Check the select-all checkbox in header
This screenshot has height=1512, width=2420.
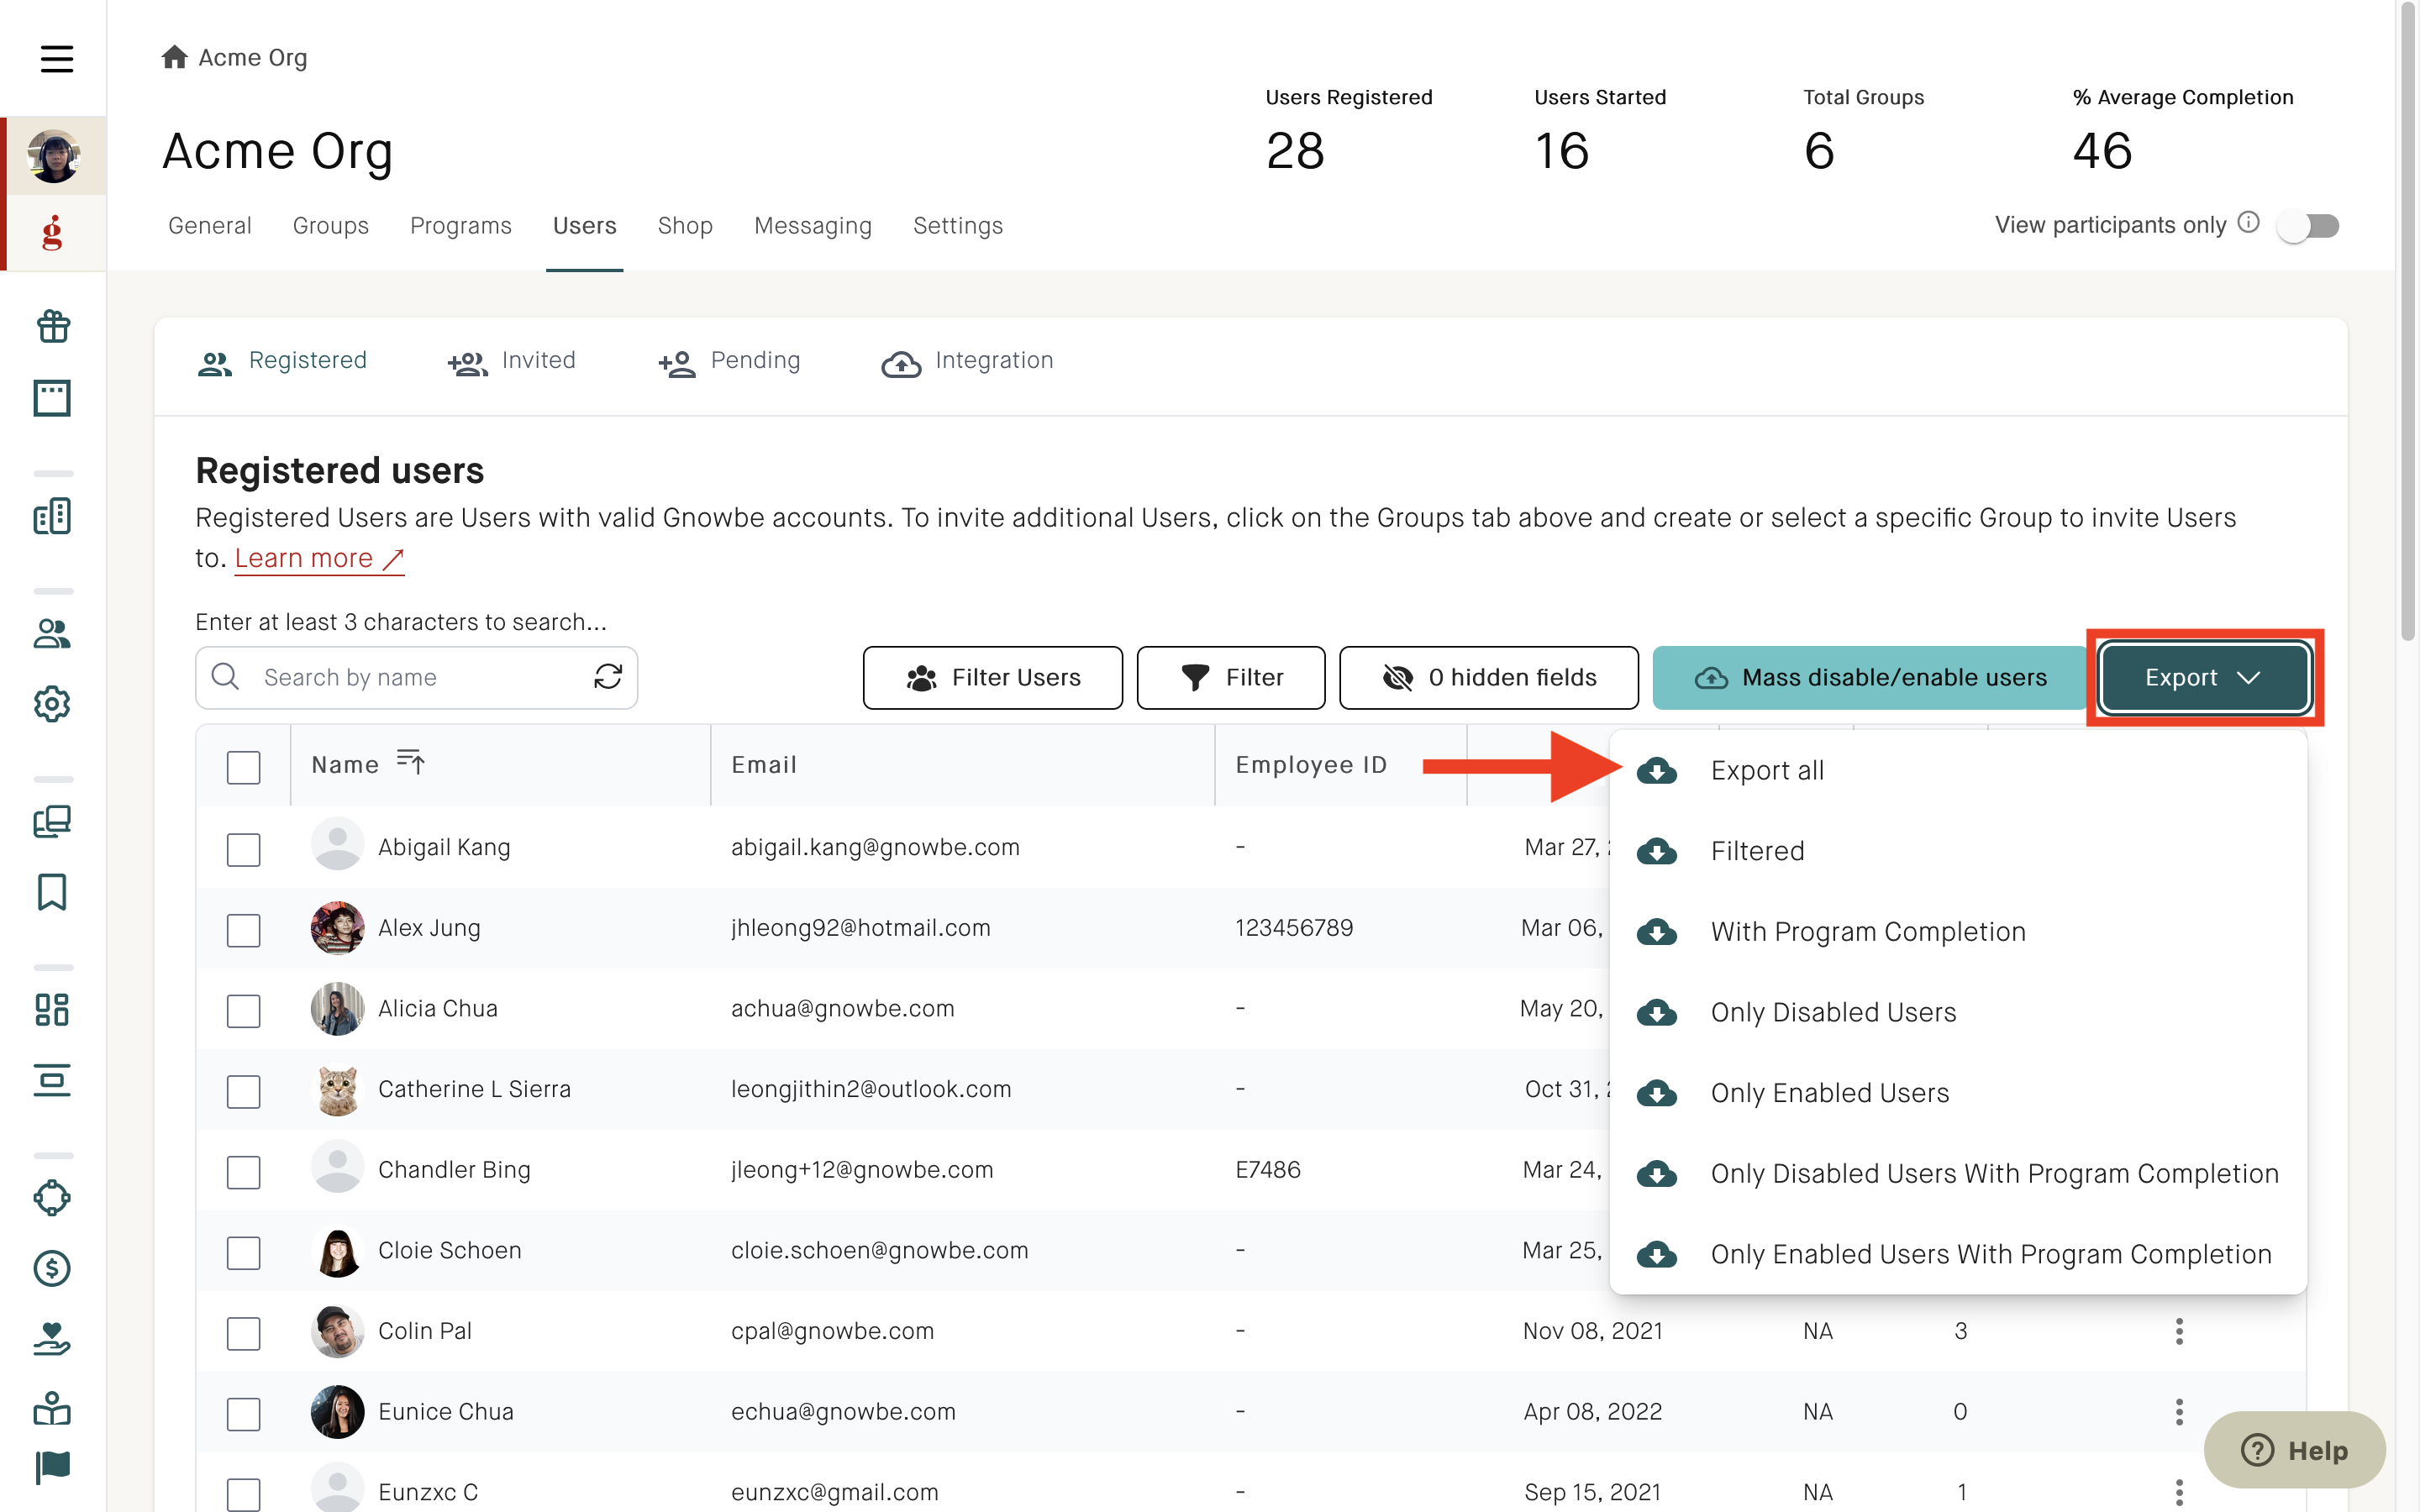243,766
